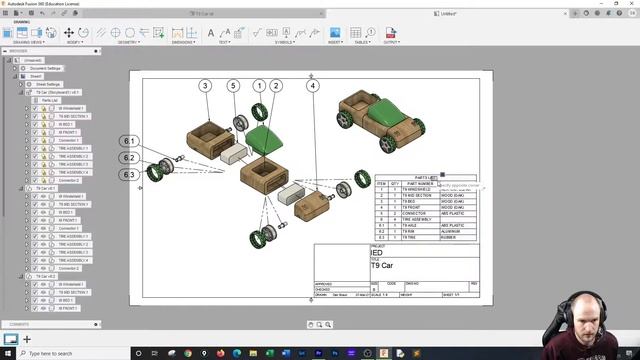Open a new design tab with plus
Screen dimensions: 640x360
tap(575, 13)
